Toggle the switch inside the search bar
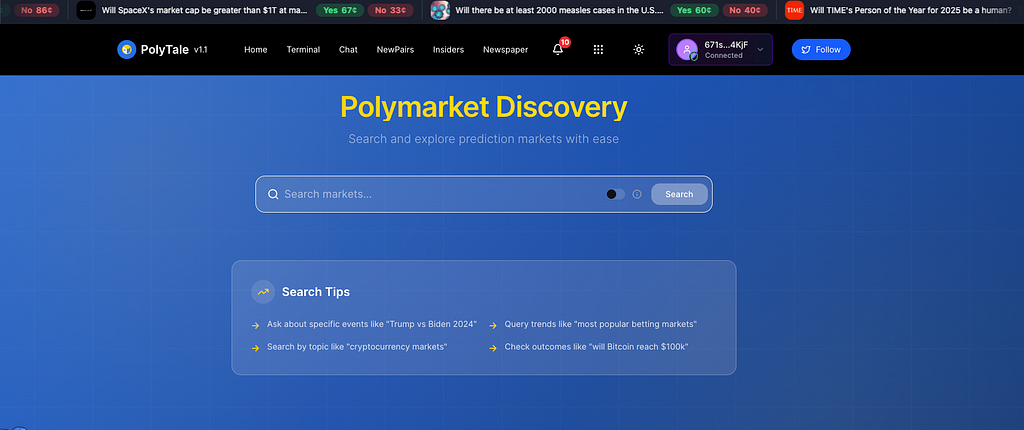The width and height of the screenshot is (1024, 430). [x=615, y=194]
